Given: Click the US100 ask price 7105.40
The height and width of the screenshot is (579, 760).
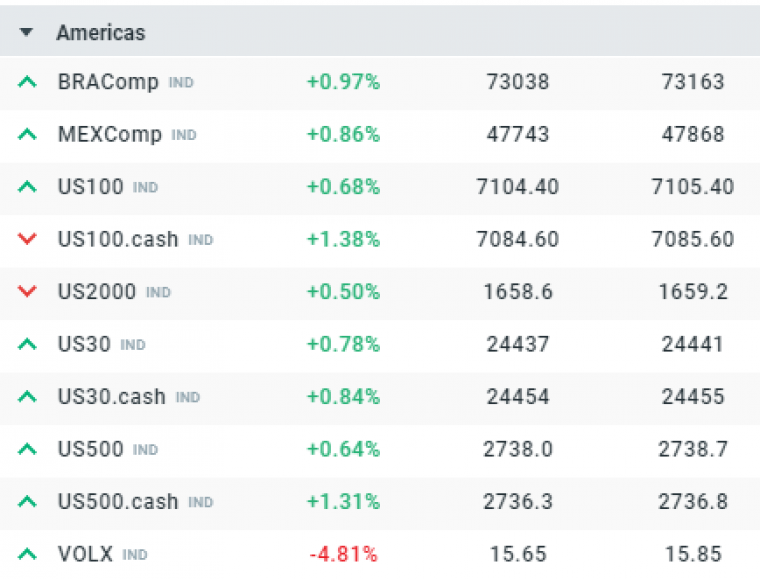Looking at the screenshot, I should tap(692, 187).
